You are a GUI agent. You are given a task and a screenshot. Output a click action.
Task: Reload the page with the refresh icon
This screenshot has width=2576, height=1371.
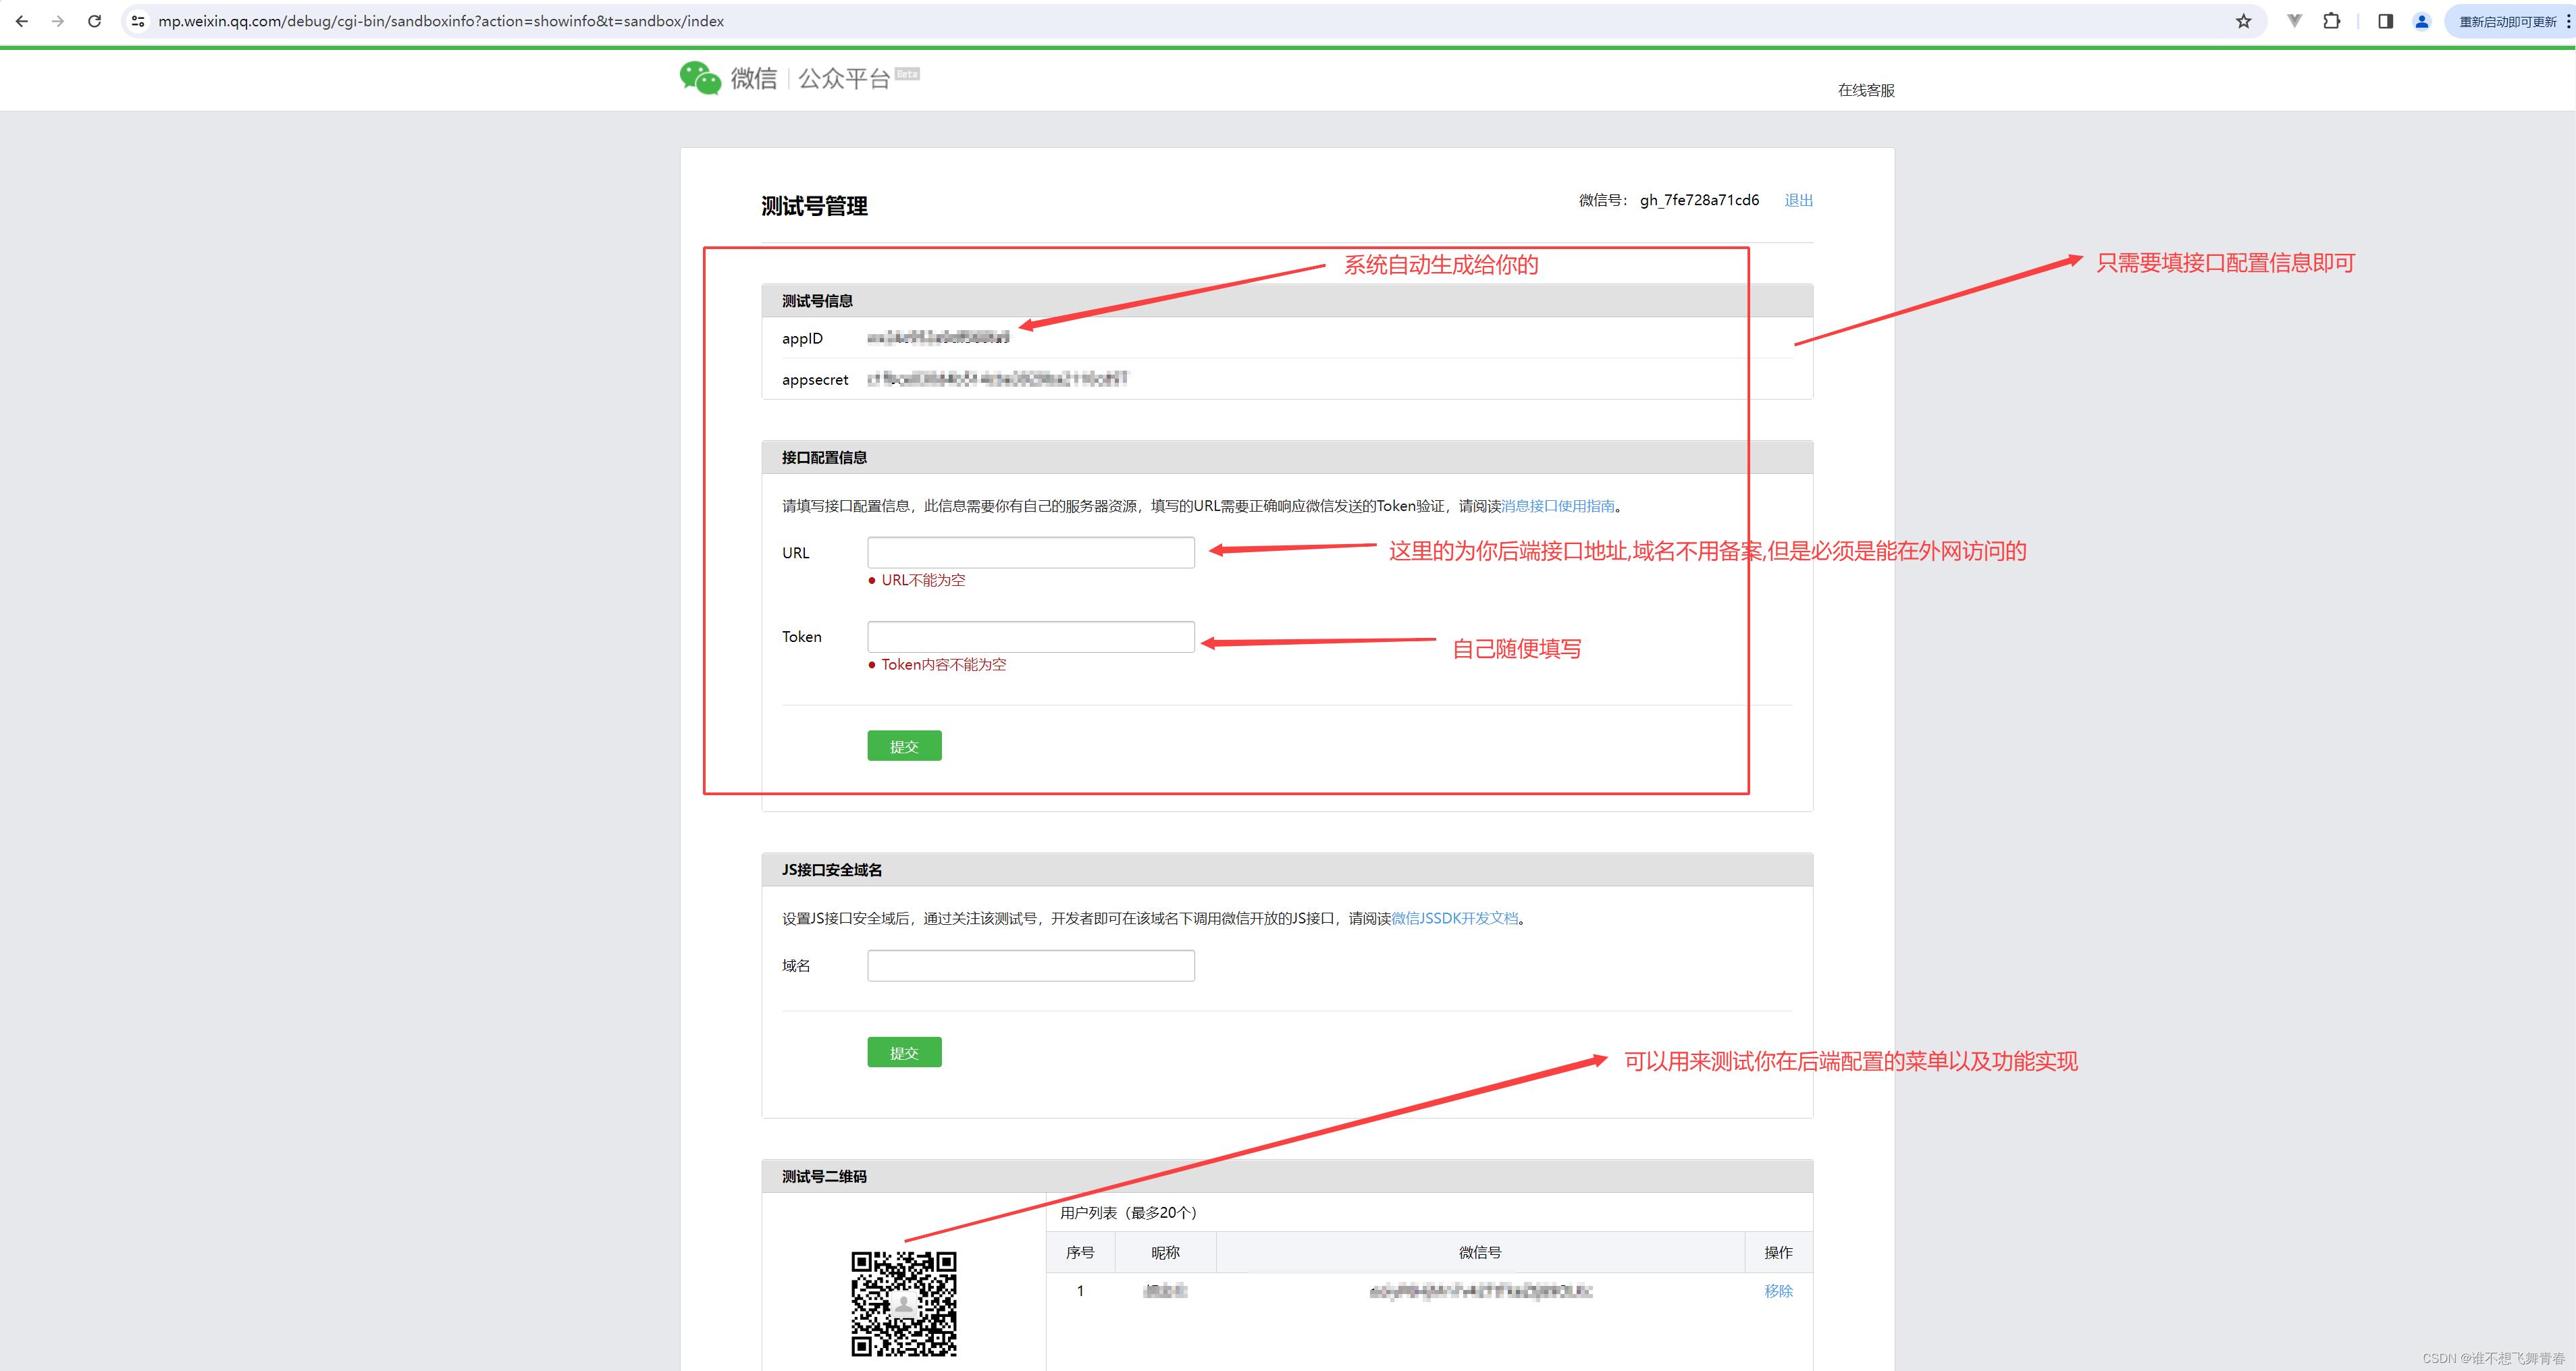point(95,21)
